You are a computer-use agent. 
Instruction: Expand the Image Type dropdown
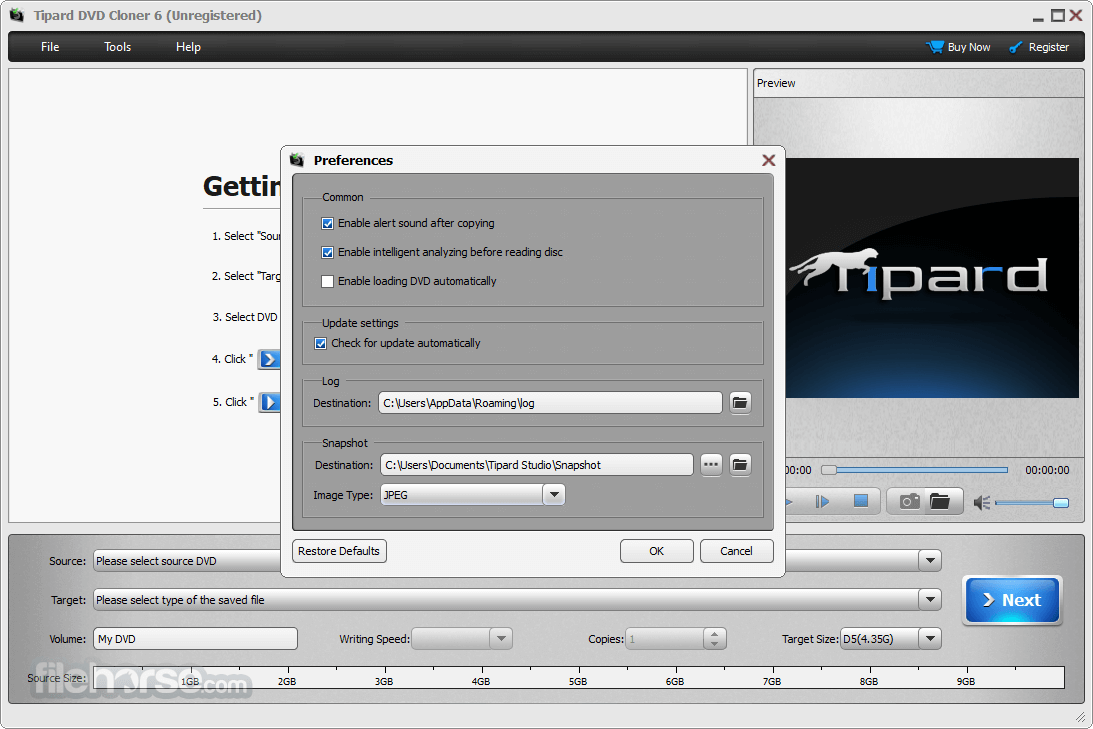click(x=553, y=495)
